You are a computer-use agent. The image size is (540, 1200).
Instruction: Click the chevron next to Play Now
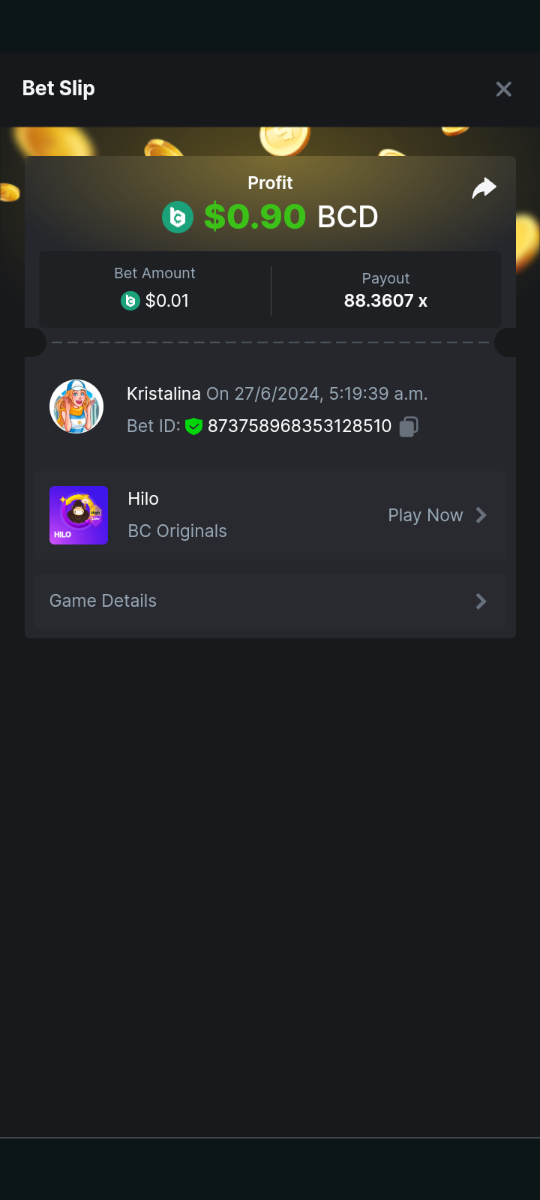pos(481,515)
